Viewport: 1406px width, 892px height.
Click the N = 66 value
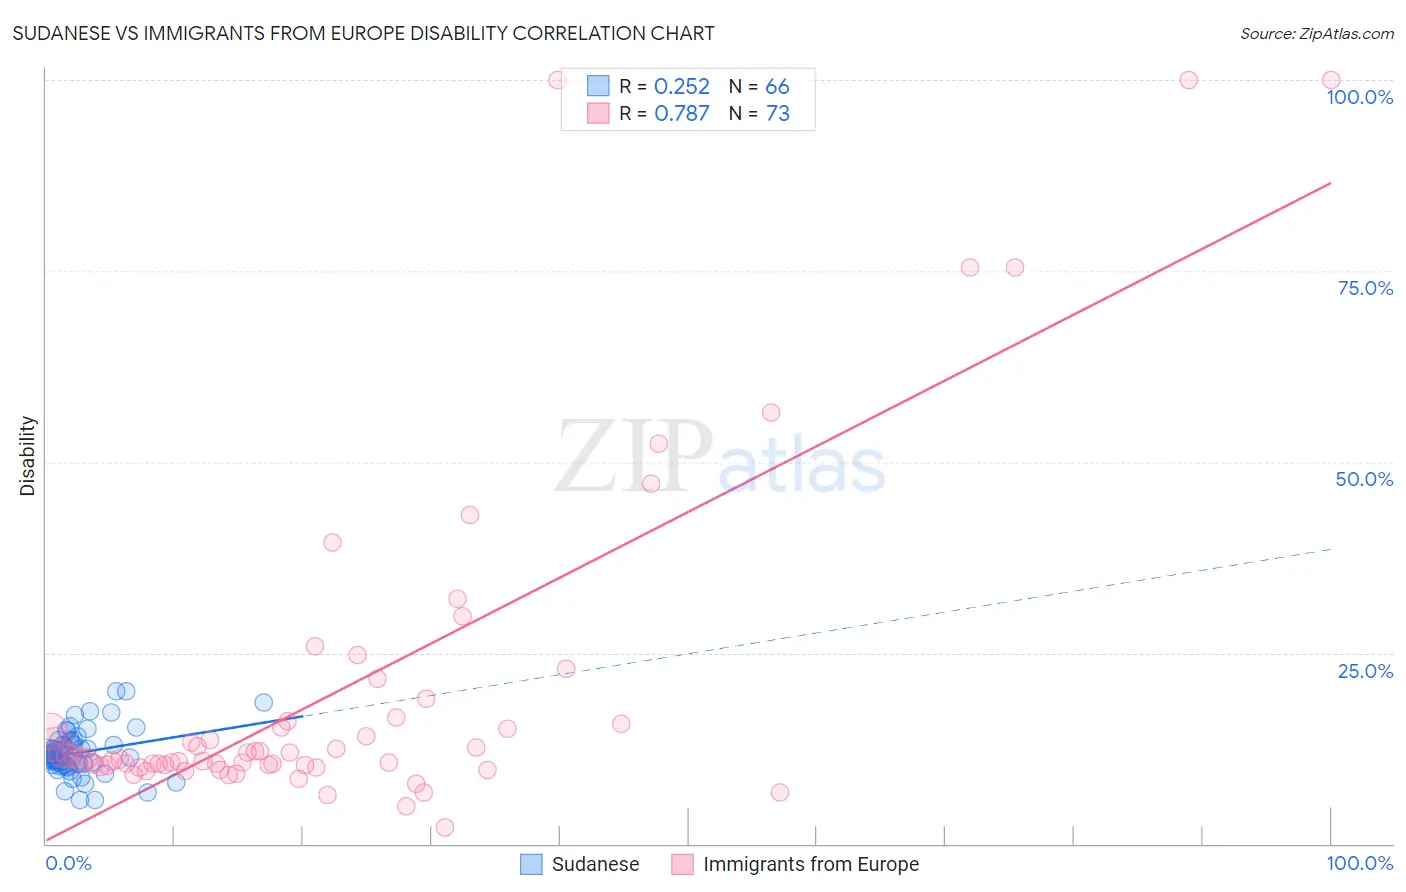(x=759, y=86)
